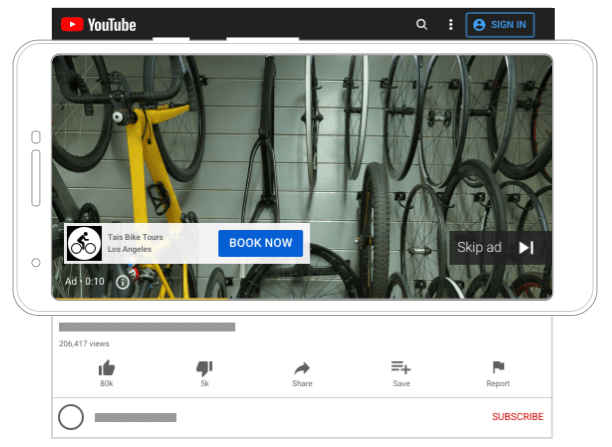Click the SIGN IN button
The image size is (612, 447).
pos(500,25)
